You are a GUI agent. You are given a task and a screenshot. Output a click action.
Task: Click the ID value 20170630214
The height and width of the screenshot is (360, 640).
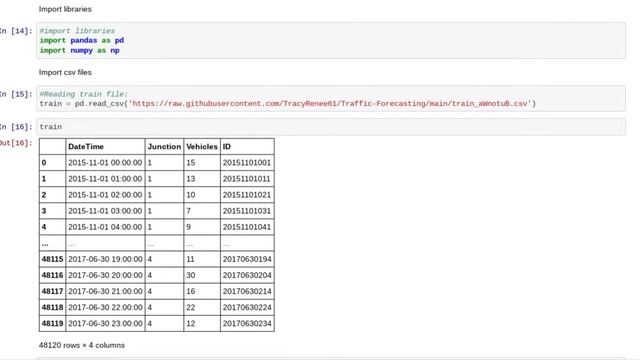(x=247, y=291)
